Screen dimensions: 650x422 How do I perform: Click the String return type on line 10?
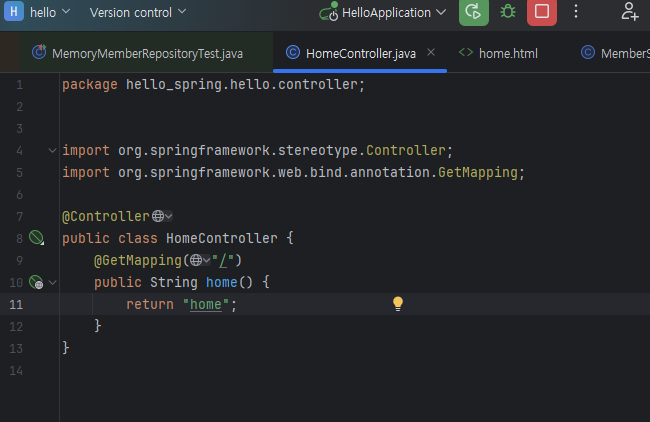point(174,282)
